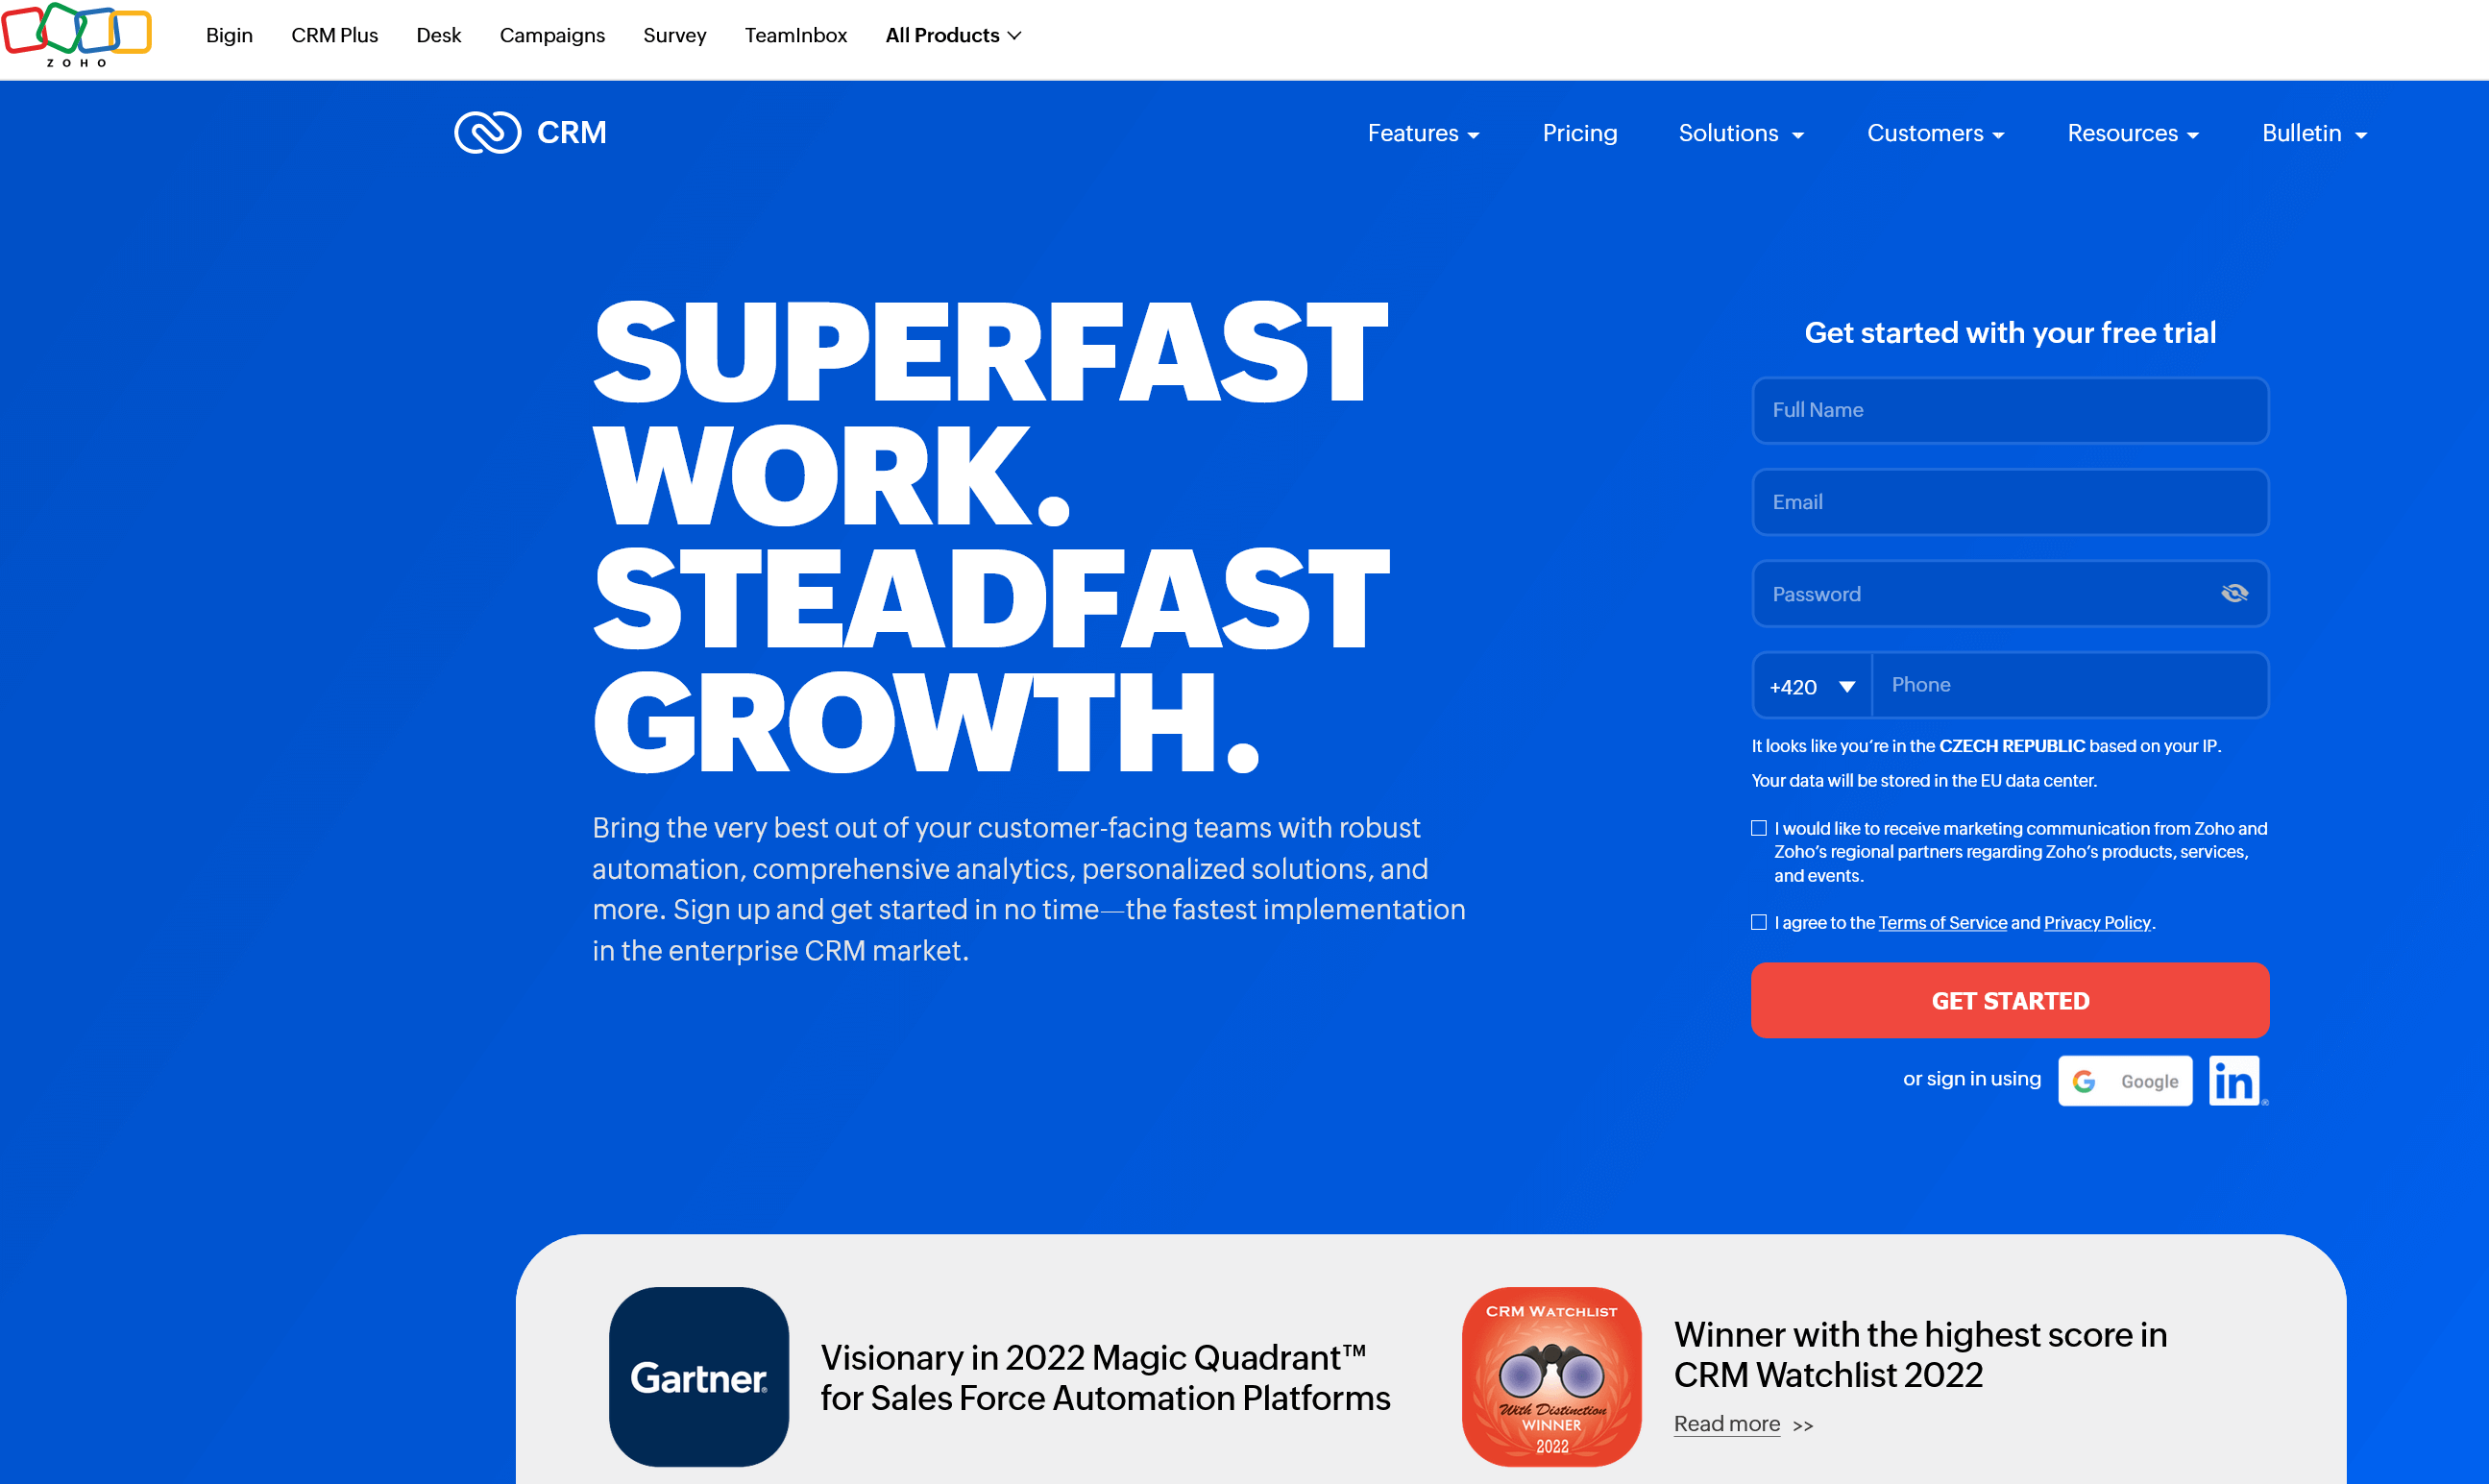Expand the Features dropdown menu

[1422, 133]
